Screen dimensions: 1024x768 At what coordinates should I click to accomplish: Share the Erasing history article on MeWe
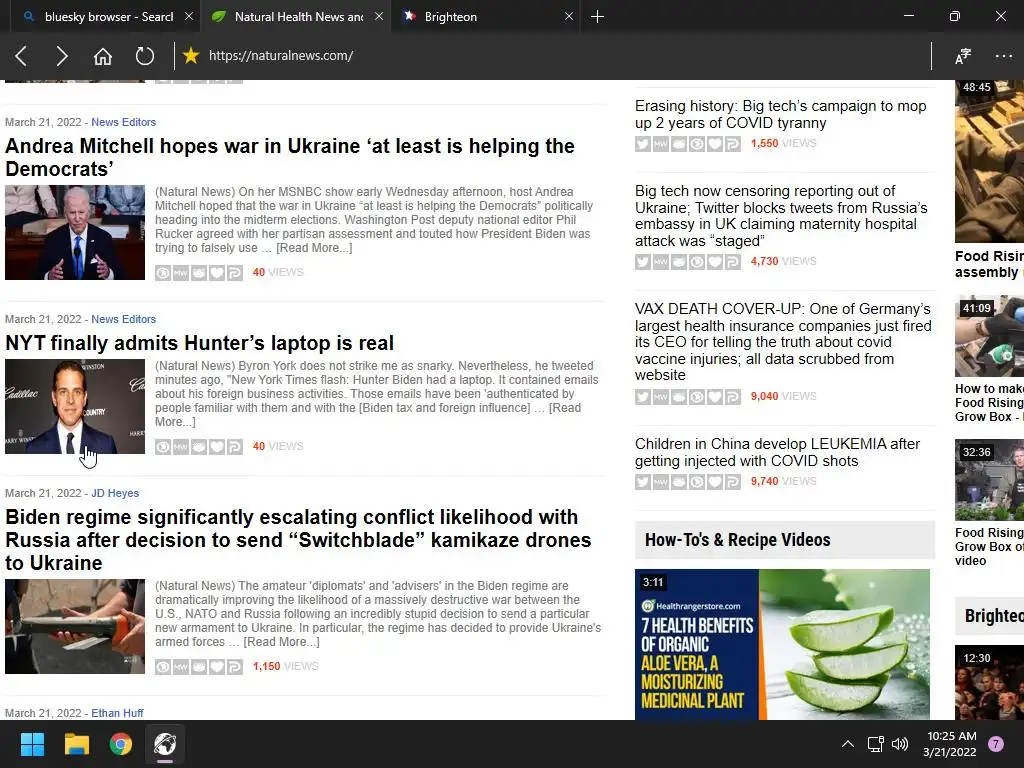click(661, 144)
